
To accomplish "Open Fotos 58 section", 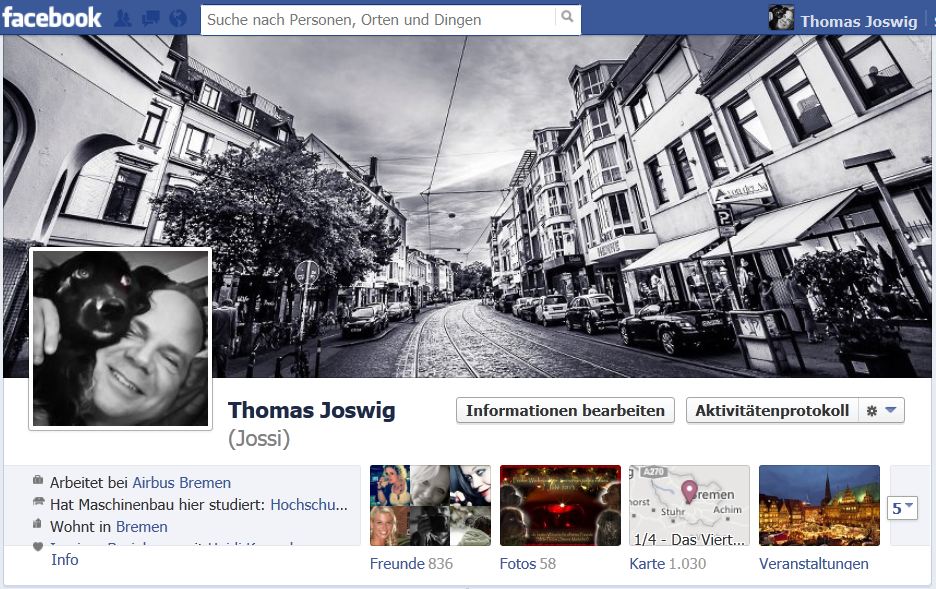I will pos(528,563).
